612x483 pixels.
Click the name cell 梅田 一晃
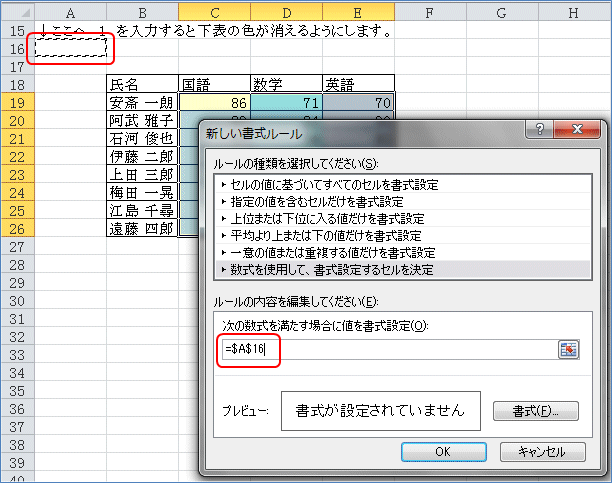coord(142,192)
